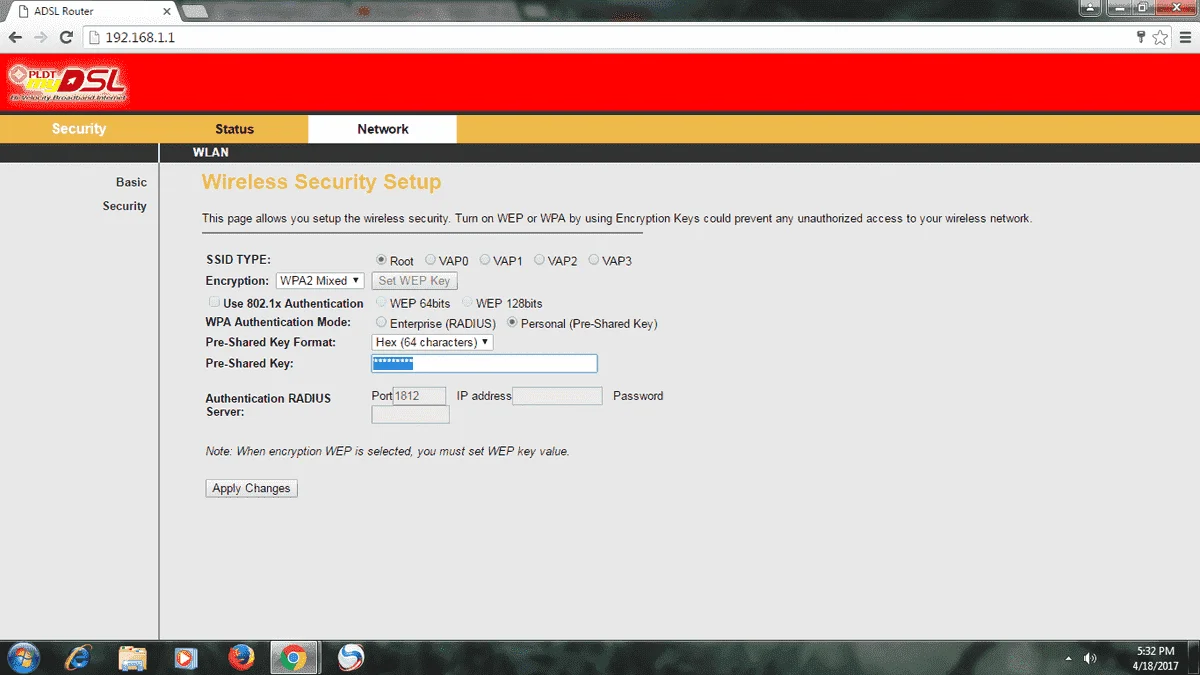Screen dimensions: 1200x675
Task: Click the saved password key icon
Action: coord(1141,37)
